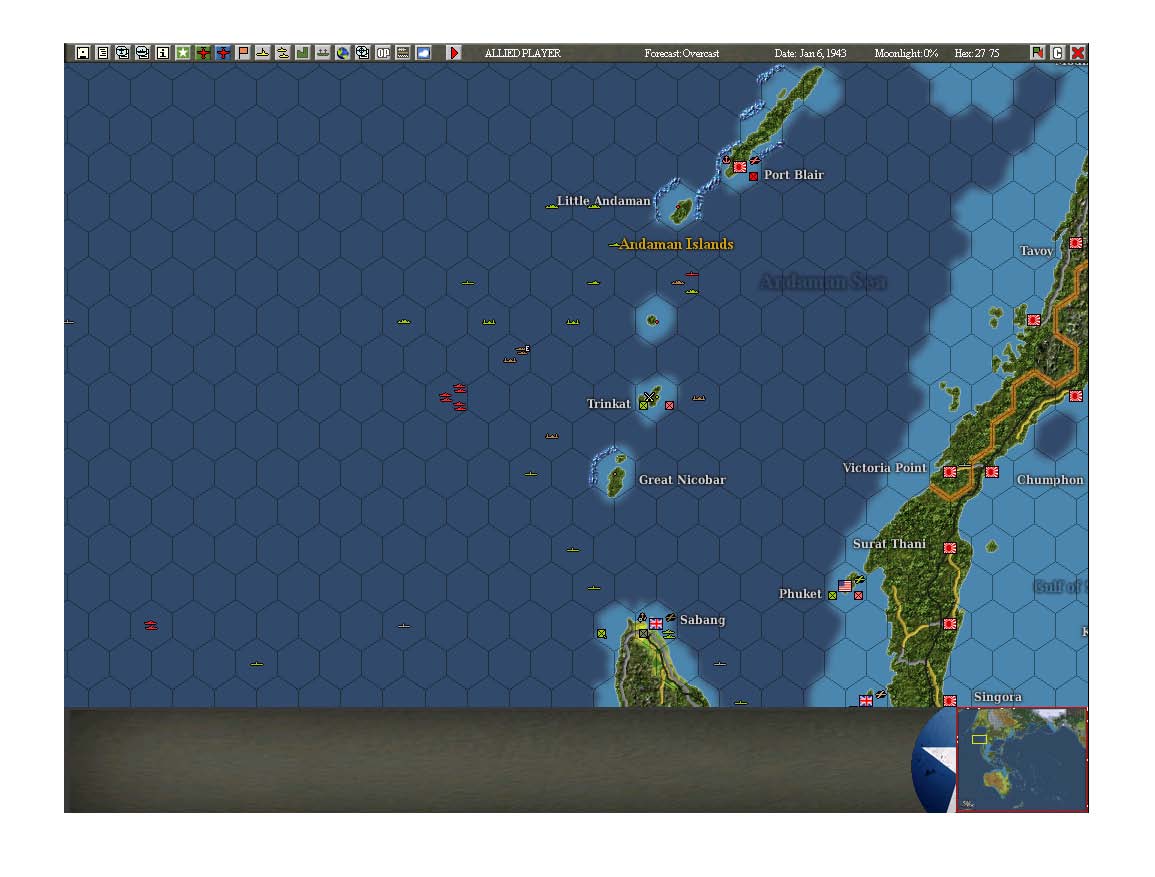Click the double yellow ships toolbar icon
The image size is (1155, 877).
point(282,53)
